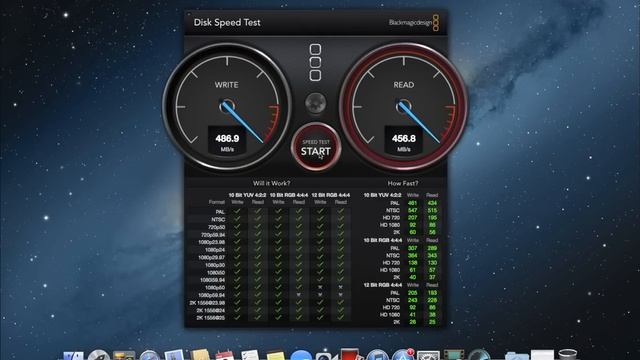Select the 486.9 MB/s write reading

point(227,140)
